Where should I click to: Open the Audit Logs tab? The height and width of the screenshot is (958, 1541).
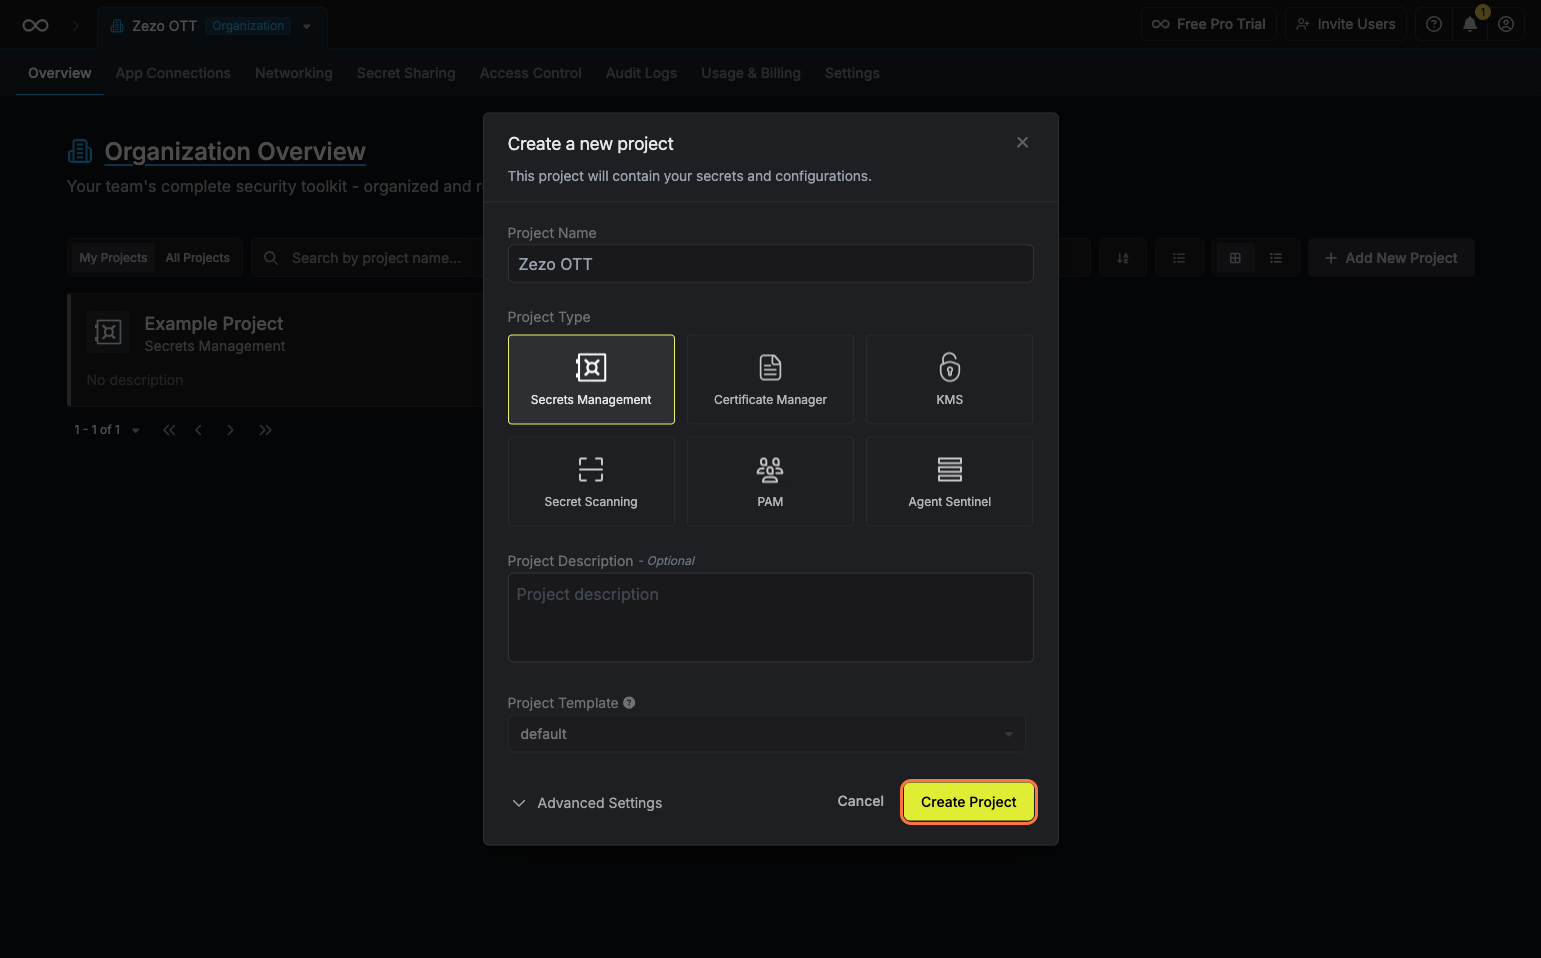[x=641, y=73]
